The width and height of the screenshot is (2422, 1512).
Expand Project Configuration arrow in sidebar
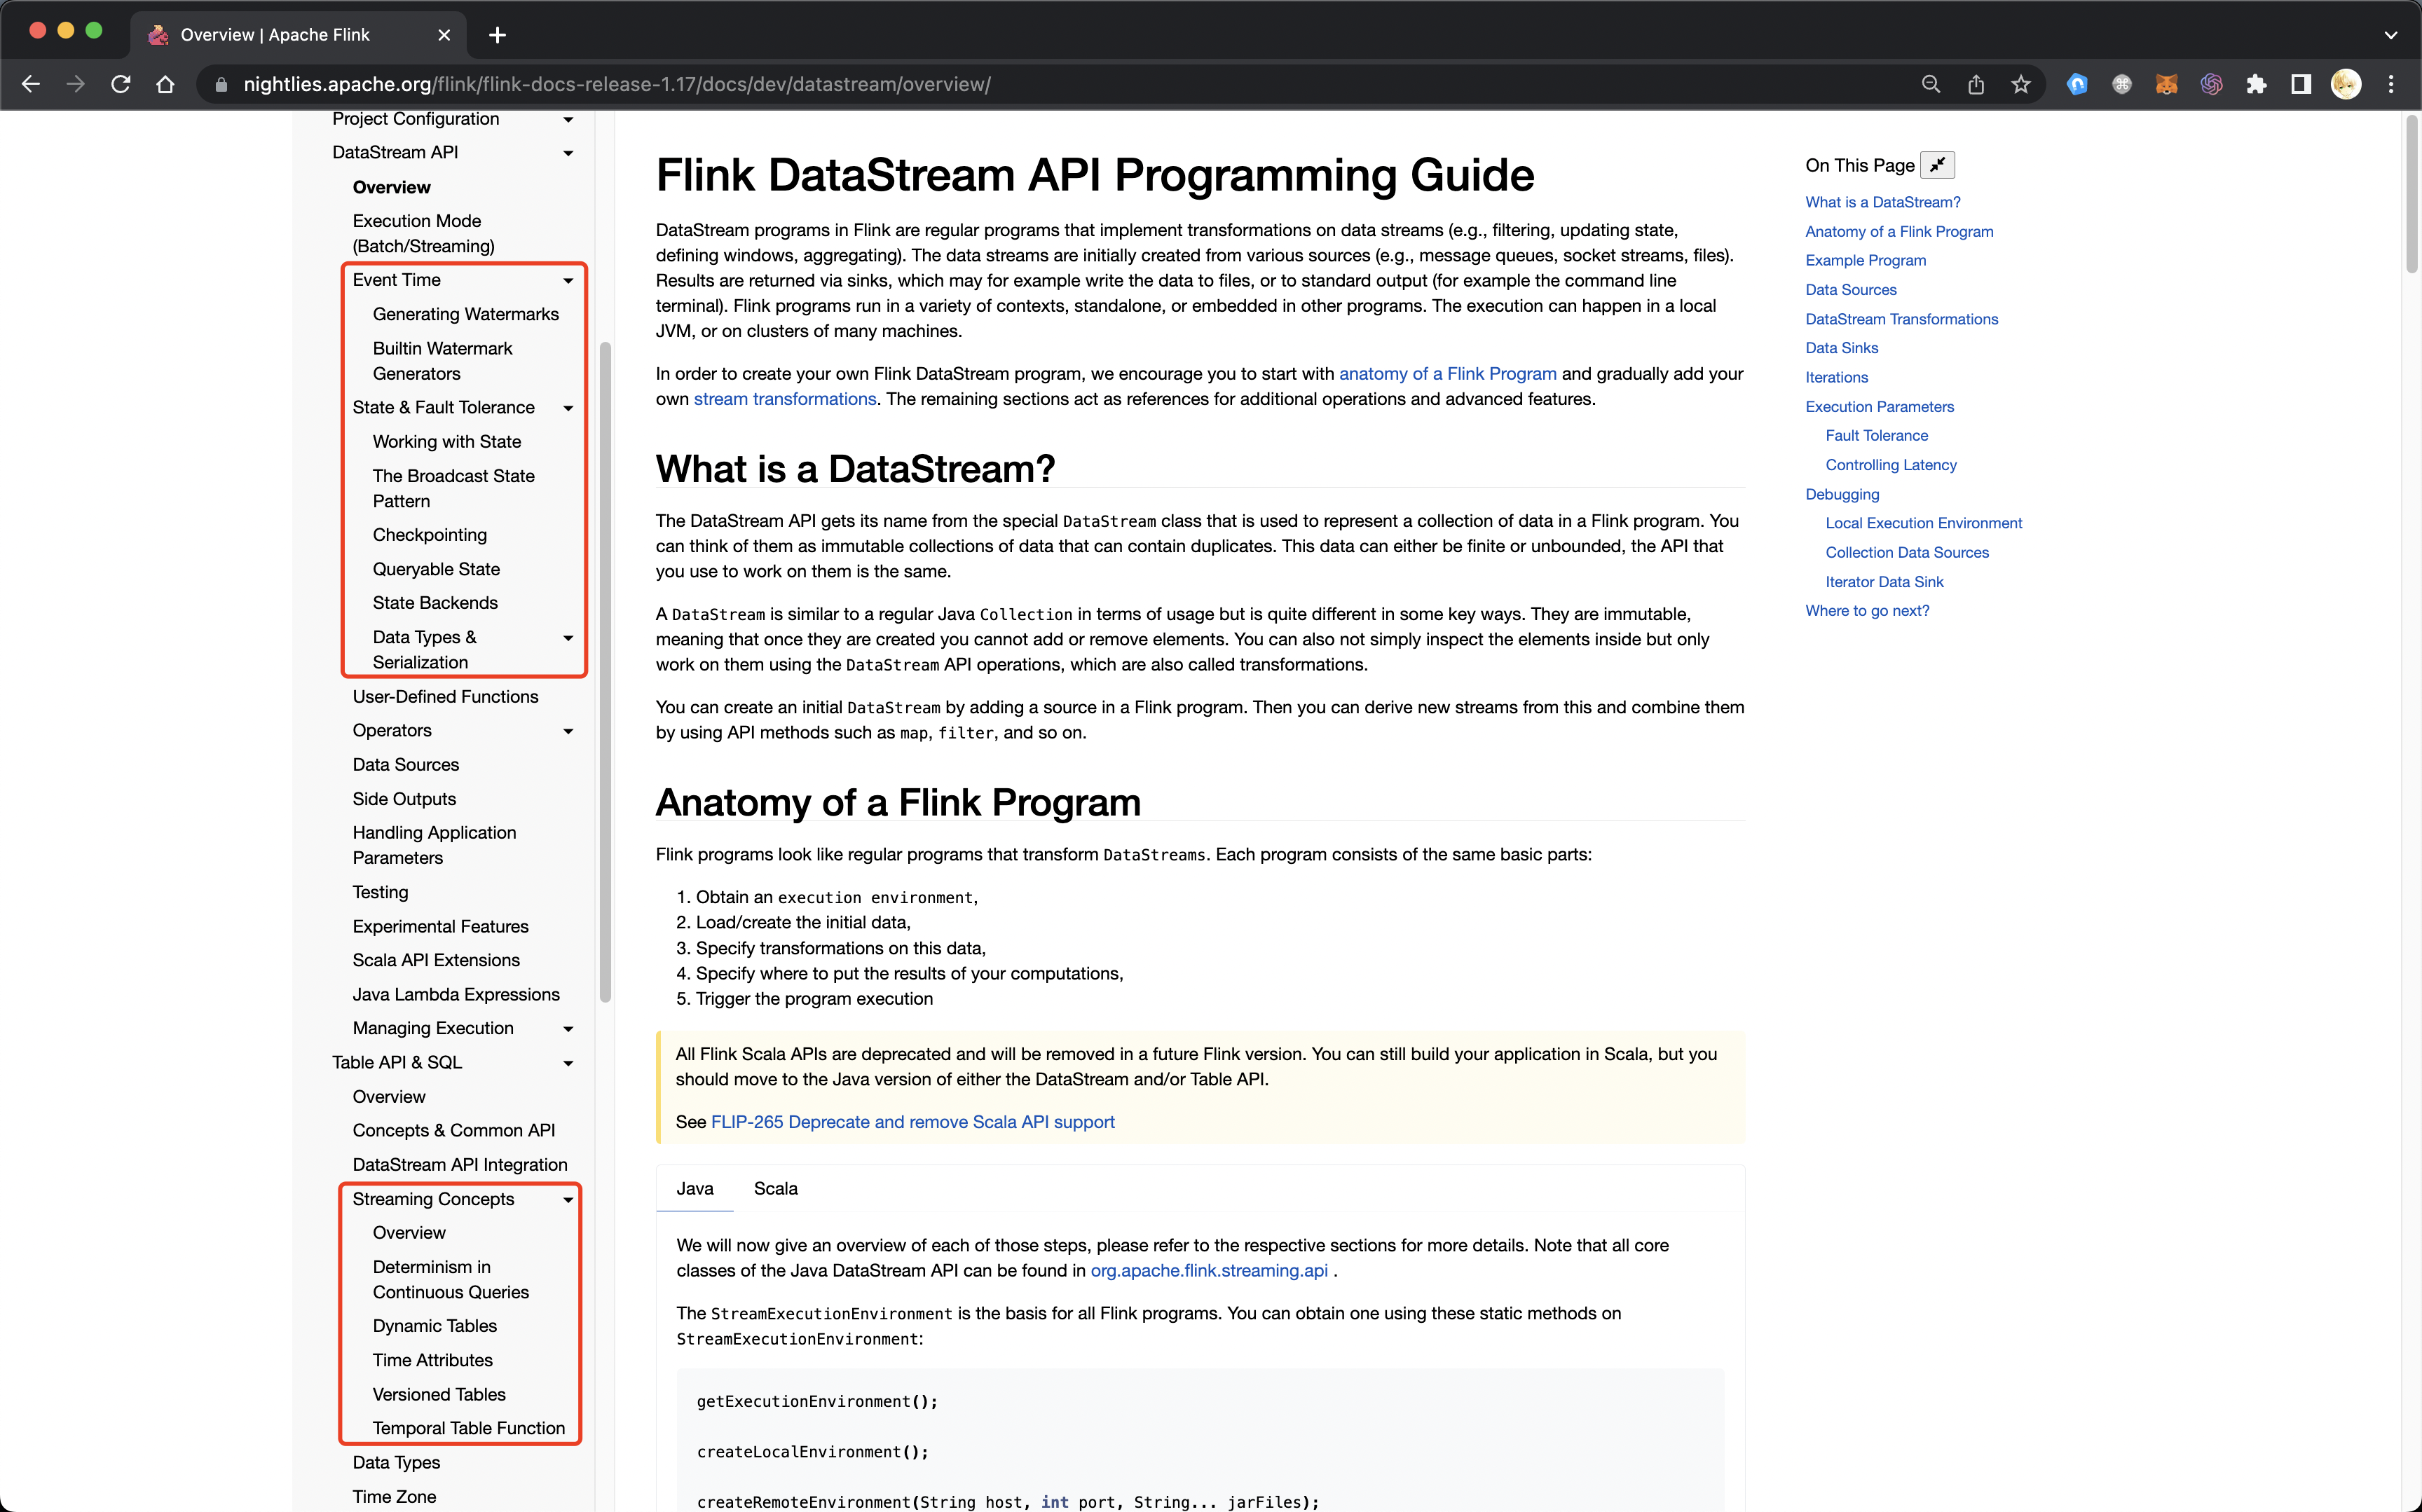[568, 120]
